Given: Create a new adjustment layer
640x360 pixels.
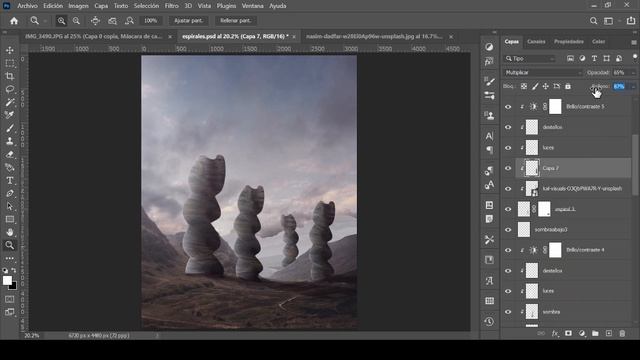Looking at the screenshot, I should point(582,333).
